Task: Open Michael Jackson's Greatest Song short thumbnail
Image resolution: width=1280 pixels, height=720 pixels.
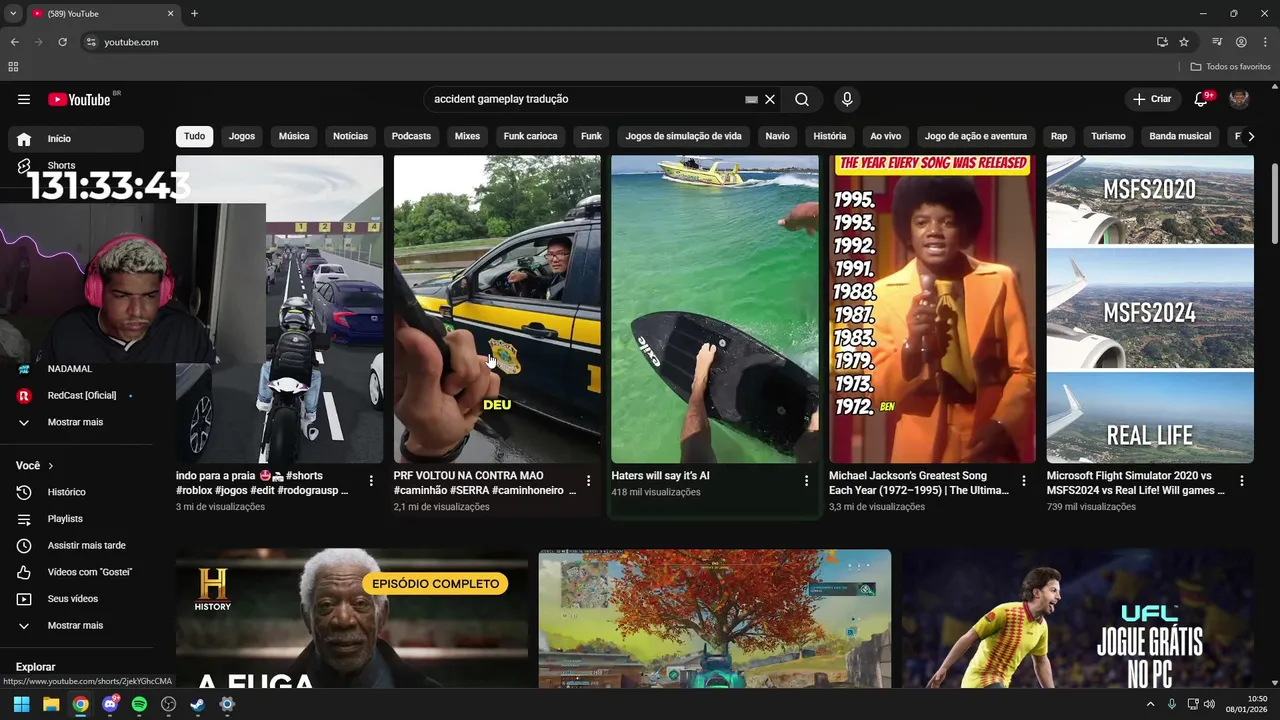Action: point(932,309)
